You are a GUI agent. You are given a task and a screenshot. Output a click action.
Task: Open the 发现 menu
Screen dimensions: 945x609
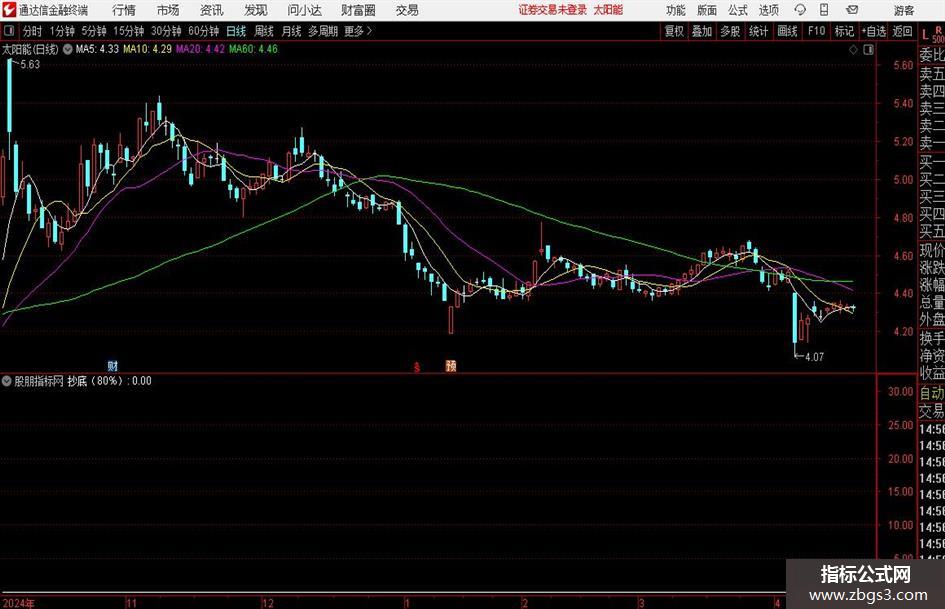point(256,10)
